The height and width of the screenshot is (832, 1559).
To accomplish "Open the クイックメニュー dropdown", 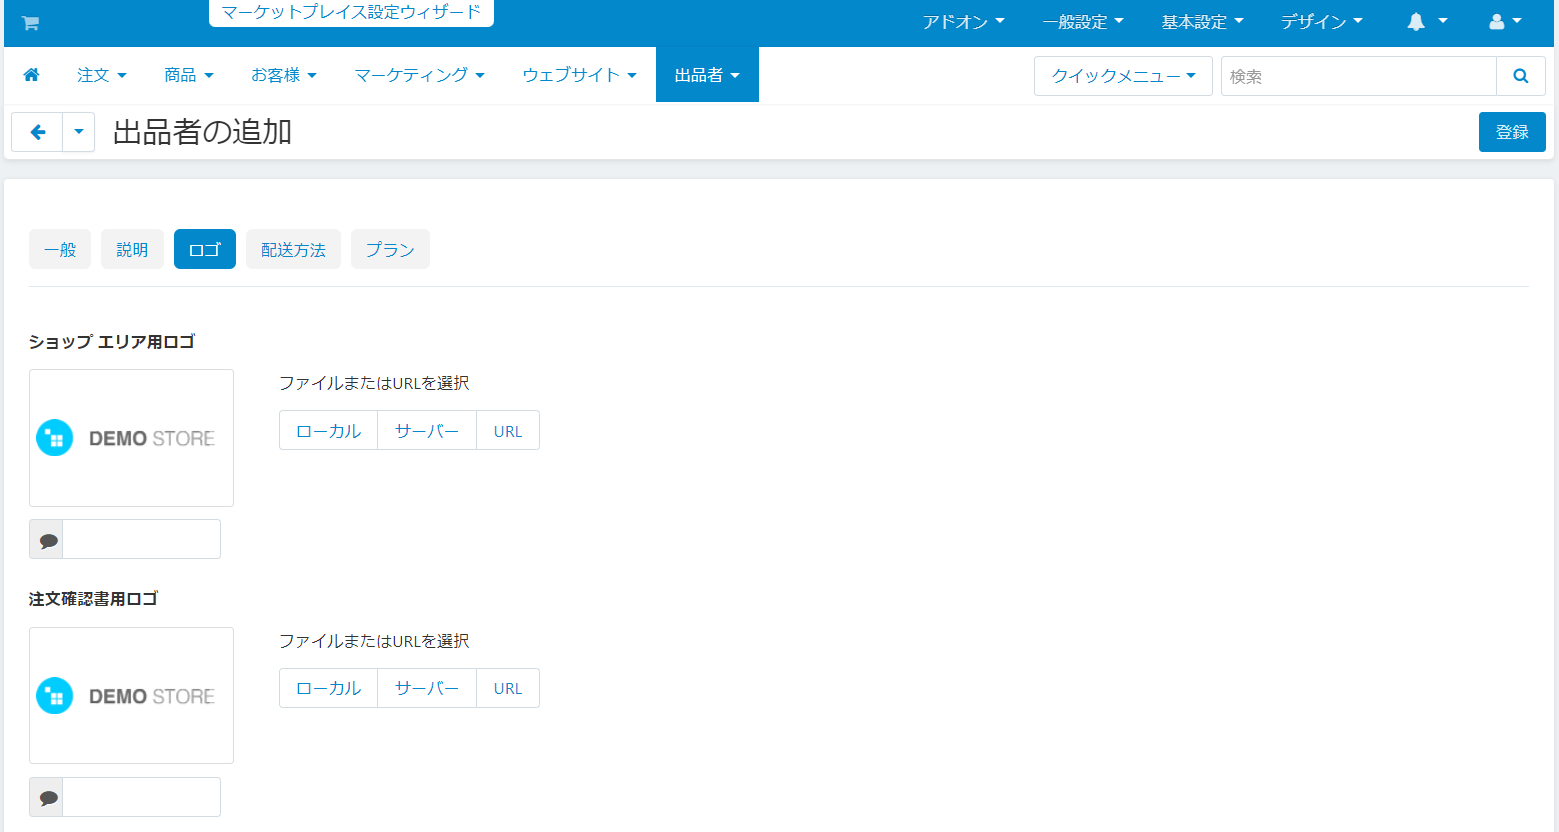I will (x=1122, y=76).
